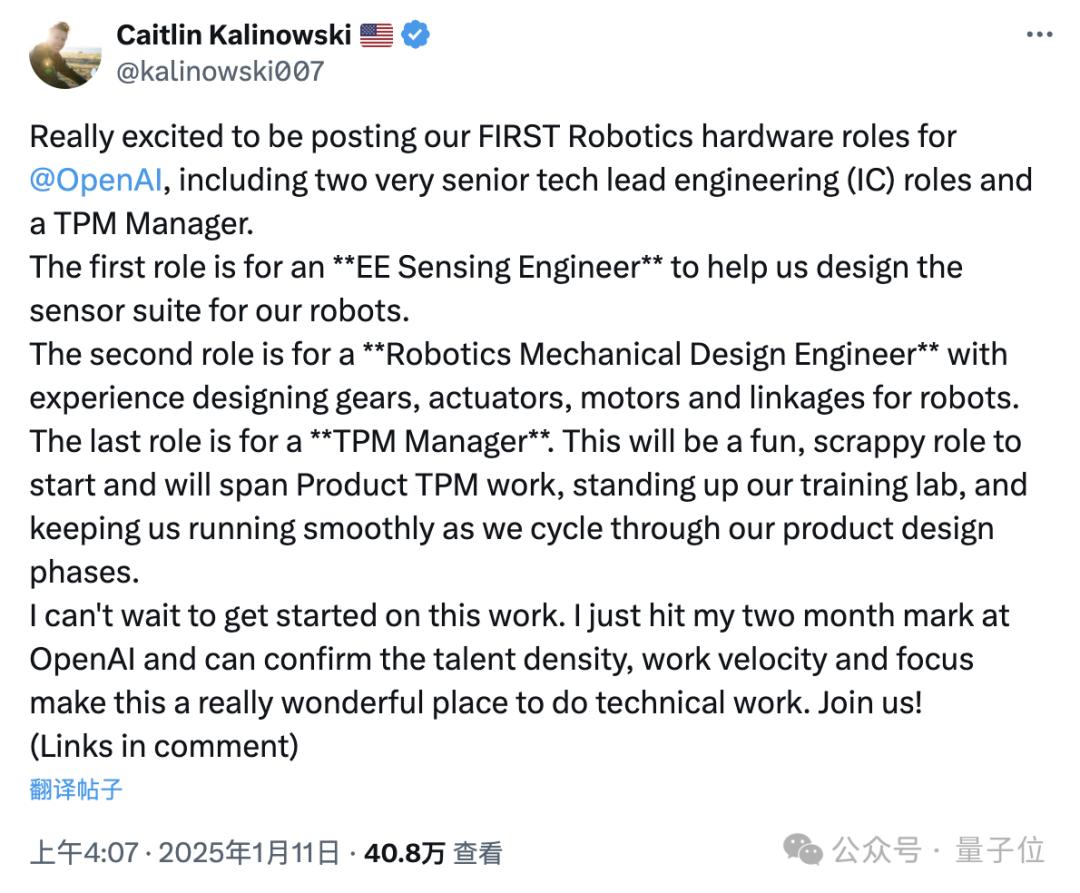Click the (Links in comment) line
The width and height of the screenshot is (1080, 893).
pyautogui.click(x=164, y=746)
